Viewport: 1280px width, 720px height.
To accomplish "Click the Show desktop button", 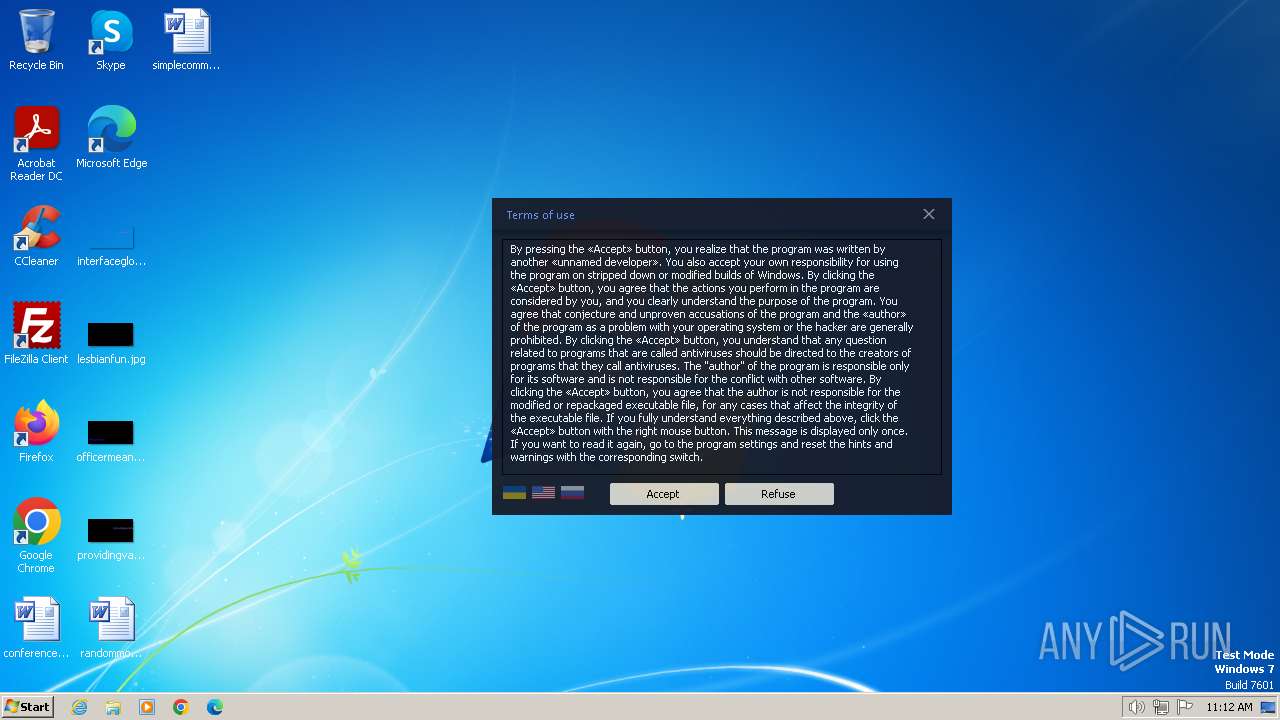I will click(x=1269, y=707).
